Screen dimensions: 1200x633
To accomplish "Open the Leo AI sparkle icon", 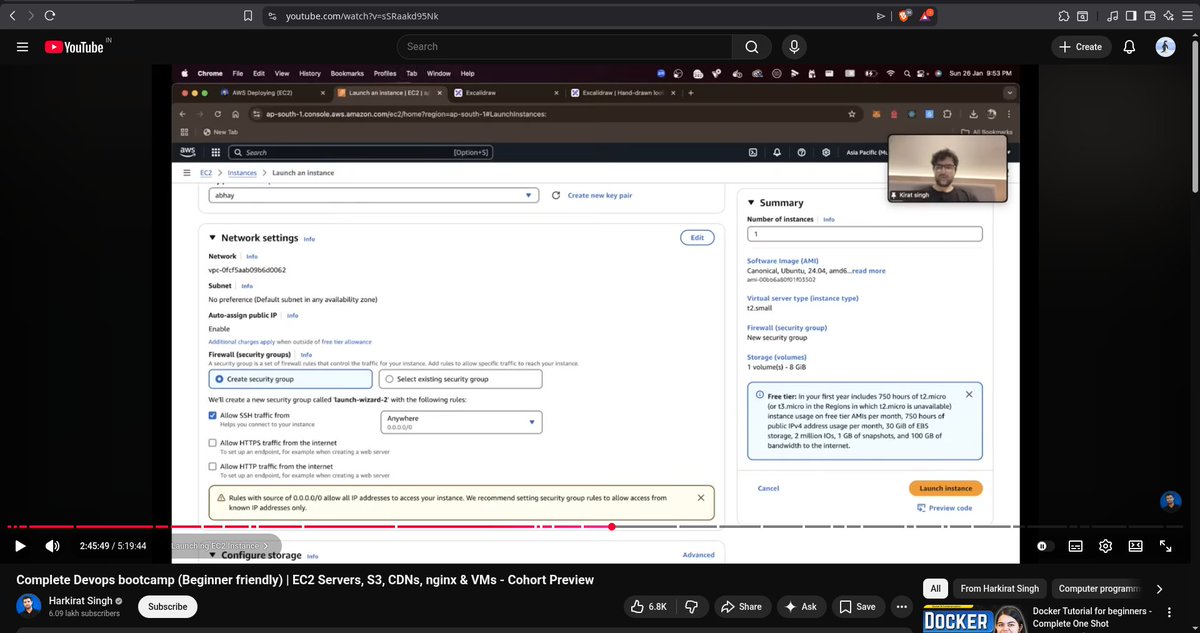I will (1167, 15).
